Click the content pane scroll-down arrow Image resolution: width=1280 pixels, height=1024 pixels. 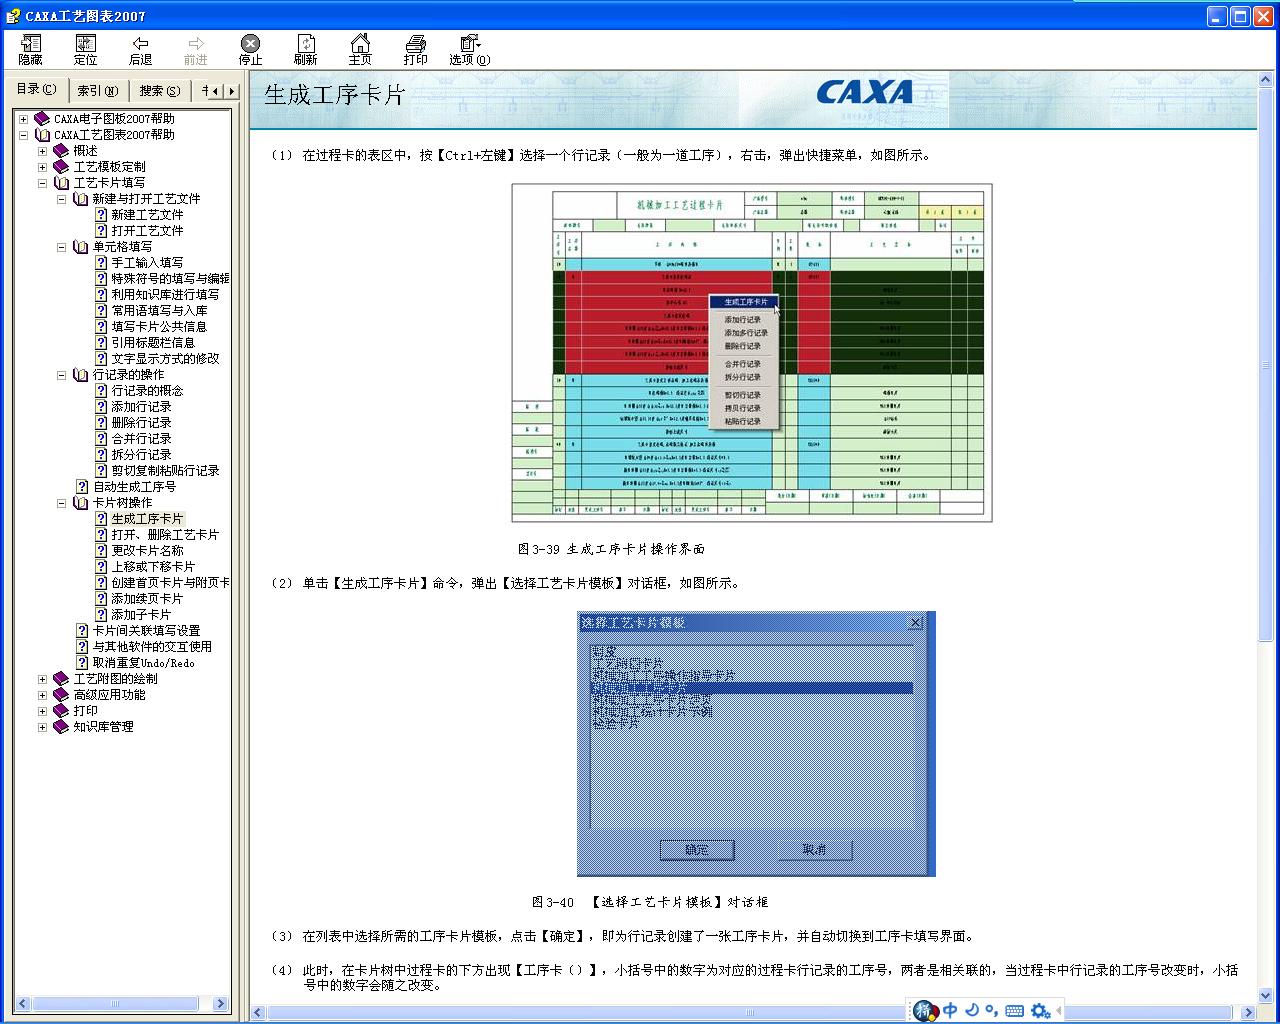(1266, 996)
